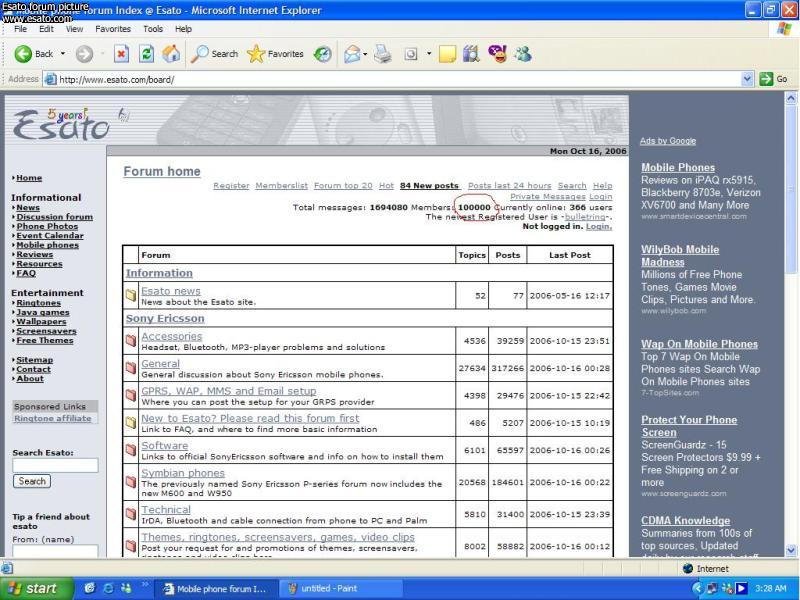
Task: Click the folder icon beside Symbian phones
Action: click(x=131, y=482)
